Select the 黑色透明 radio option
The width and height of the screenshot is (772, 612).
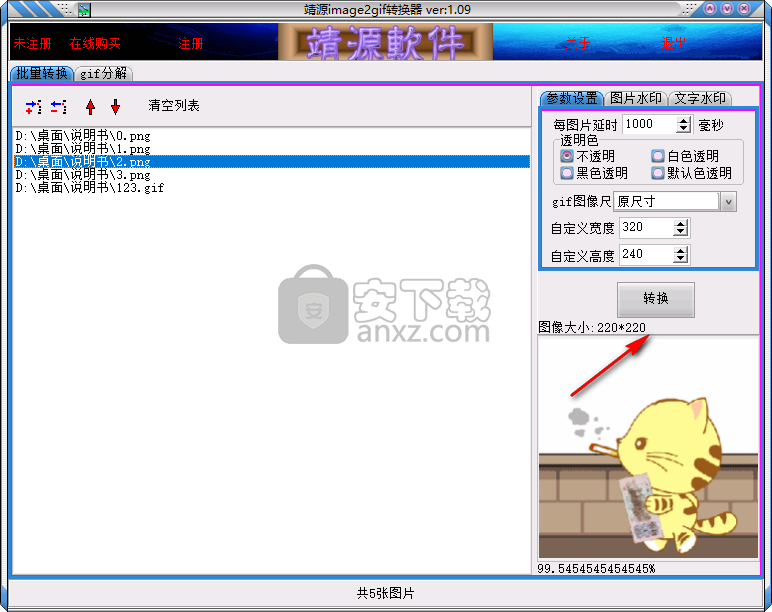567,173
